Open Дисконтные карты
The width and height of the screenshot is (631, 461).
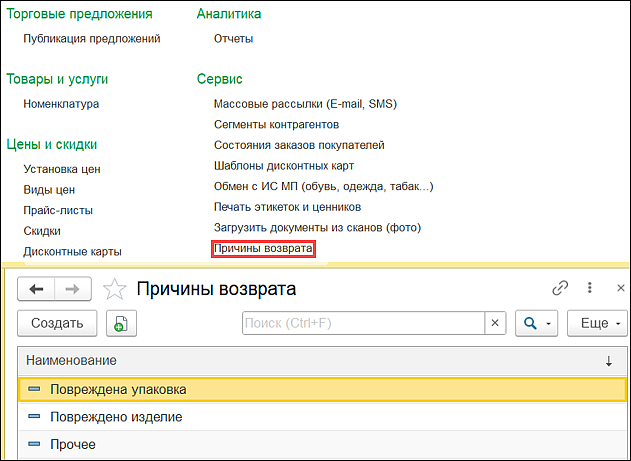click(x=72, y=251)
